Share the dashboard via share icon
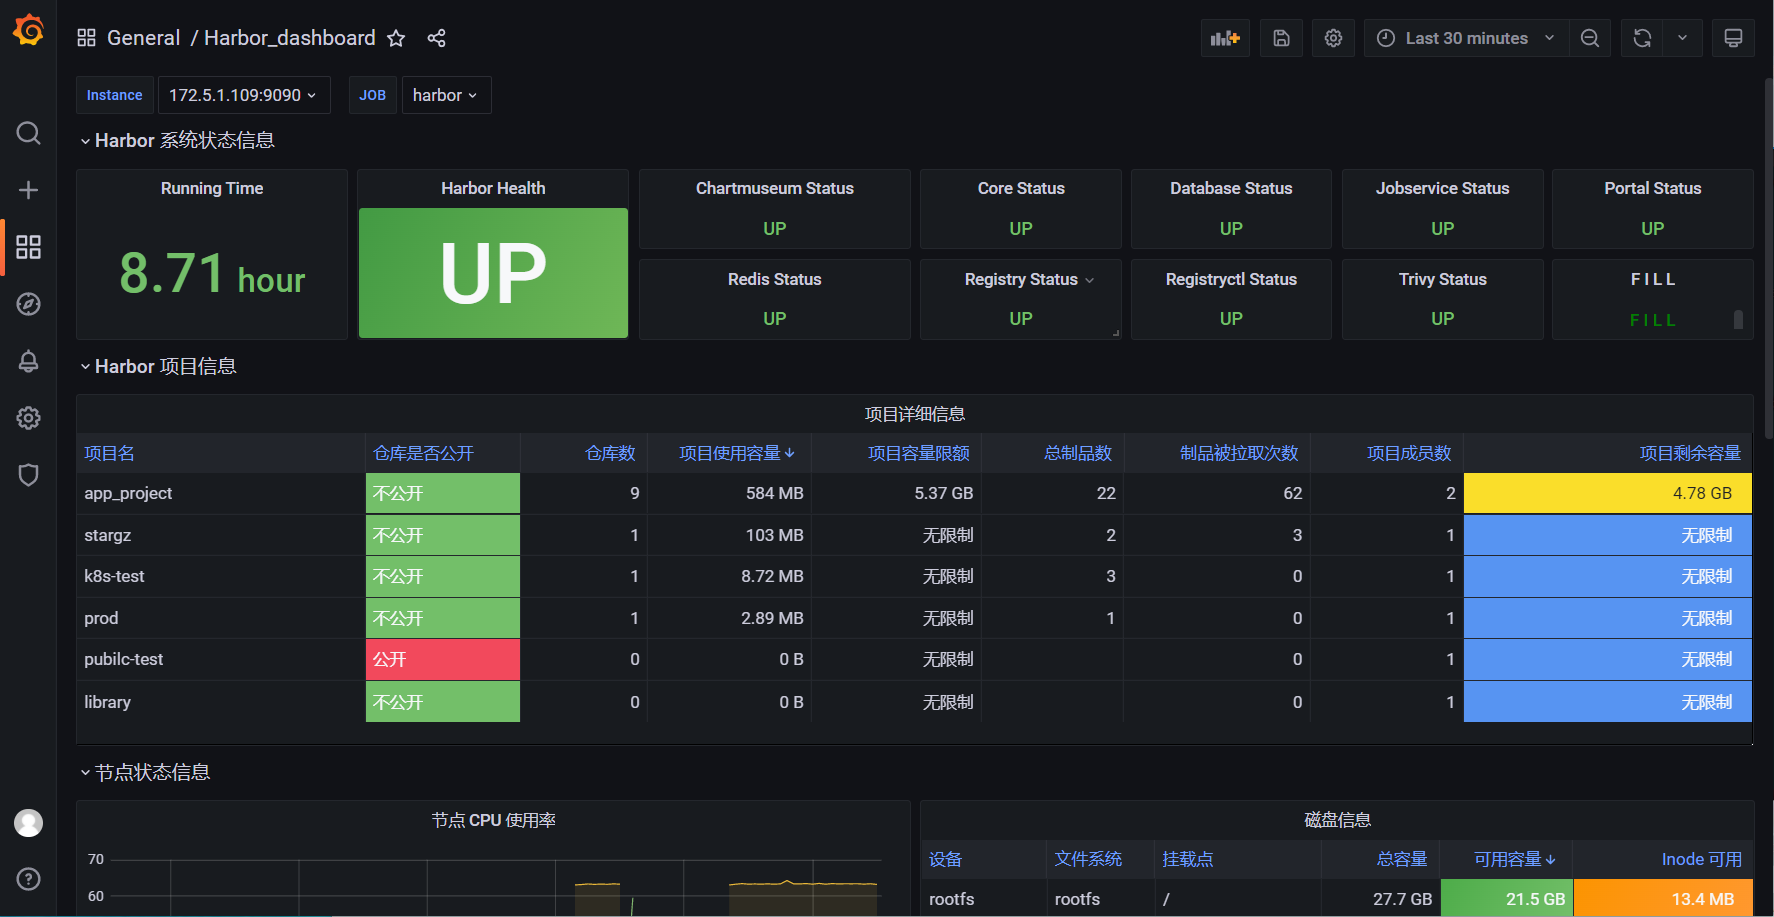Image resolution: width=1774 pixels, height=917 pixels. [436, 38]
